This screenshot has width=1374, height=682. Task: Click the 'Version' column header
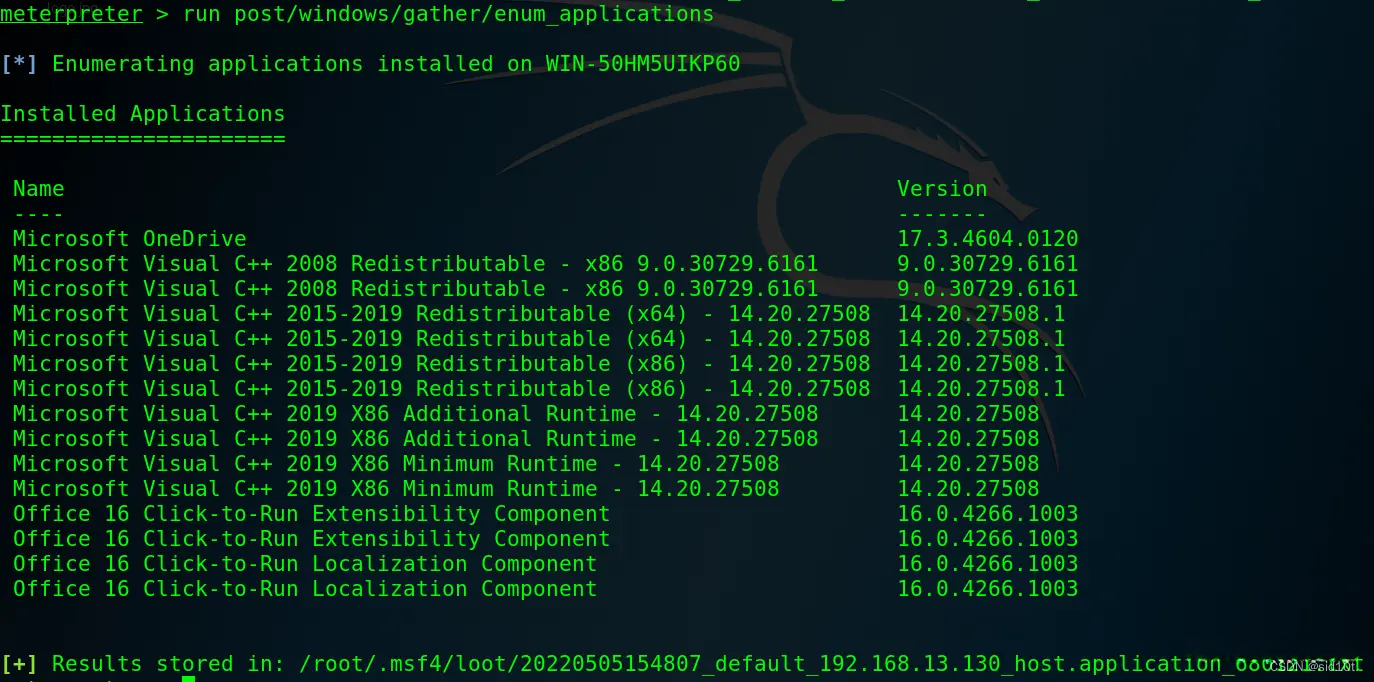pos(942,189)
